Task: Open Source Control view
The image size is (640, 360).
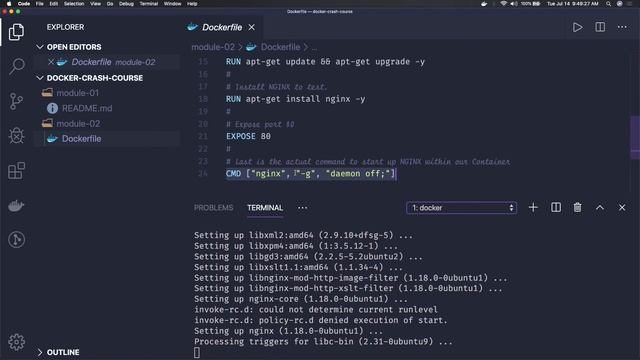Action: point(16,101)
